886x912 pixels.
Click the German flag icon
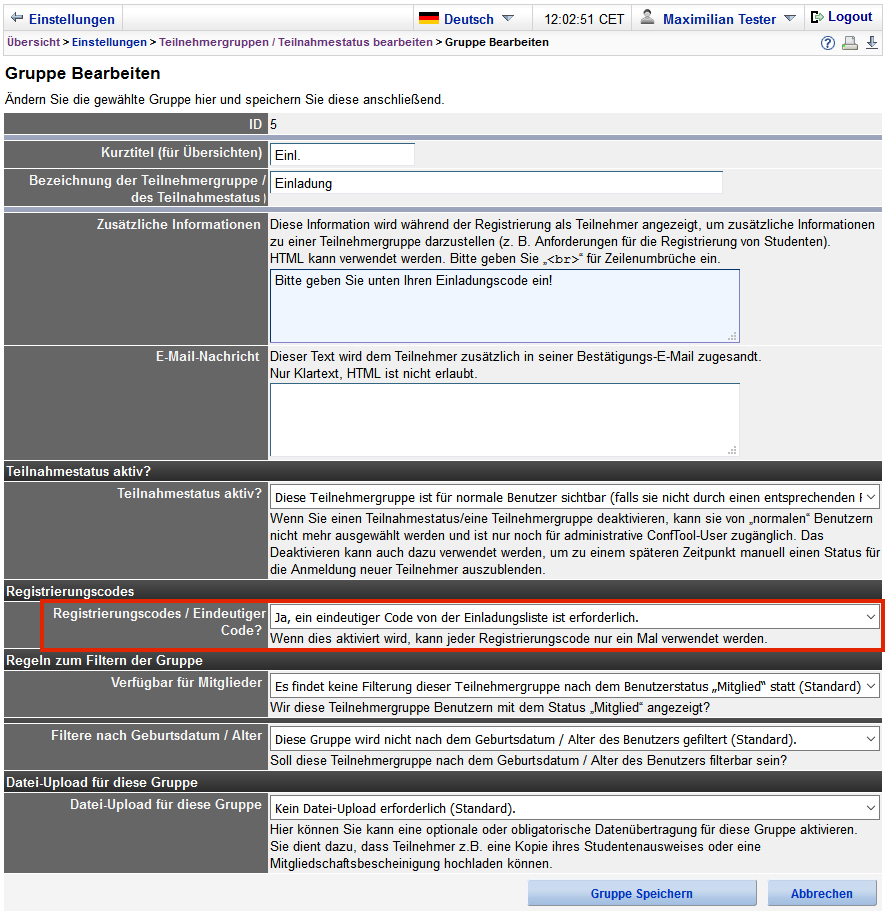(x=429, y=19)
